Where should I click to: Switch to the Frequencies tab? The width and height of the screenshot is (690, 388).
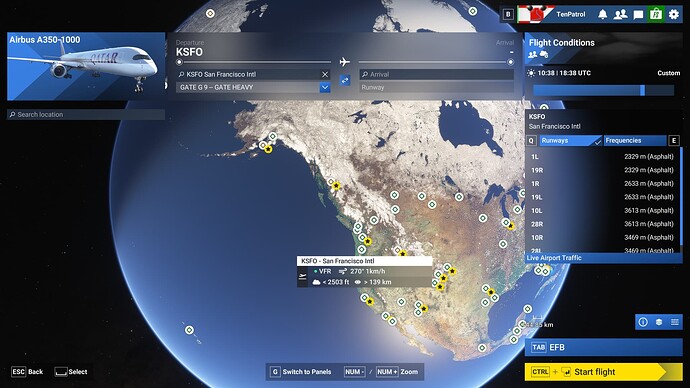click(635, 140)
